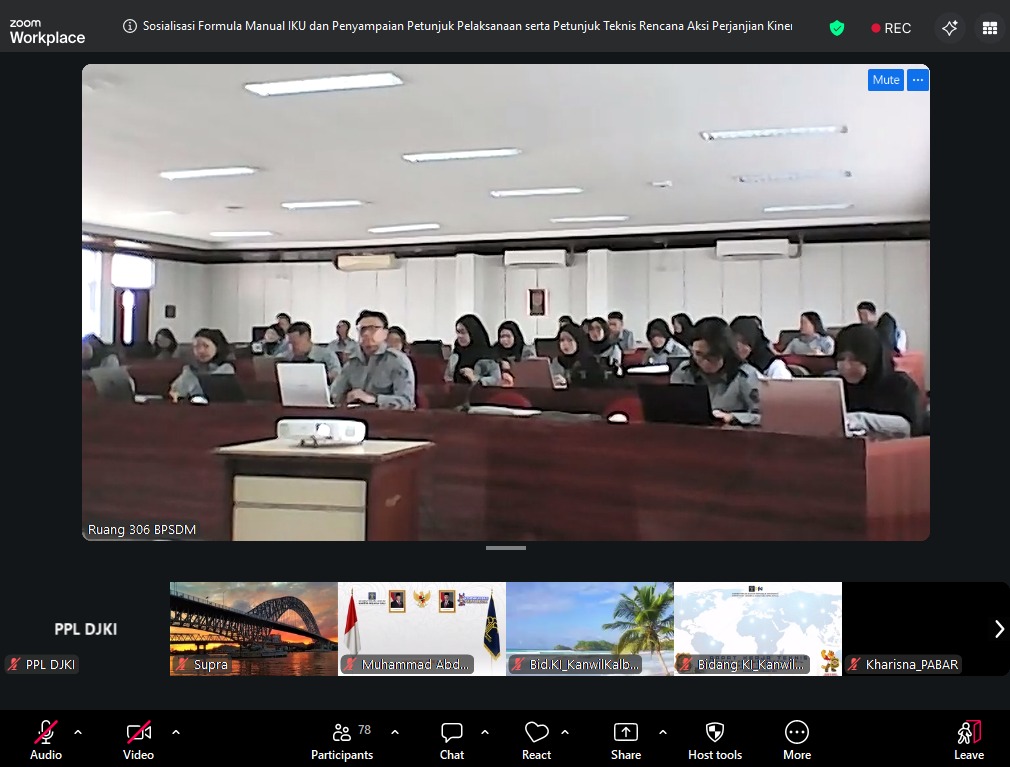Viewport: 1010px width, 767px height.
Task: Expand audio settings arrow
Action: [78, 732]
